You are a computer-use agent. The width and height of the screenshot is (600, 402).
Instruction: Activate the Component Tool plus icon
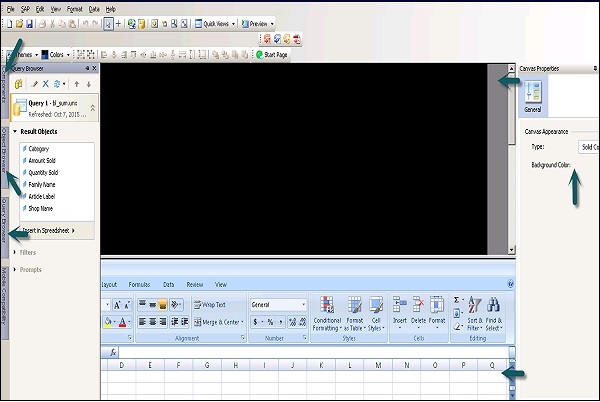point(118,24)
